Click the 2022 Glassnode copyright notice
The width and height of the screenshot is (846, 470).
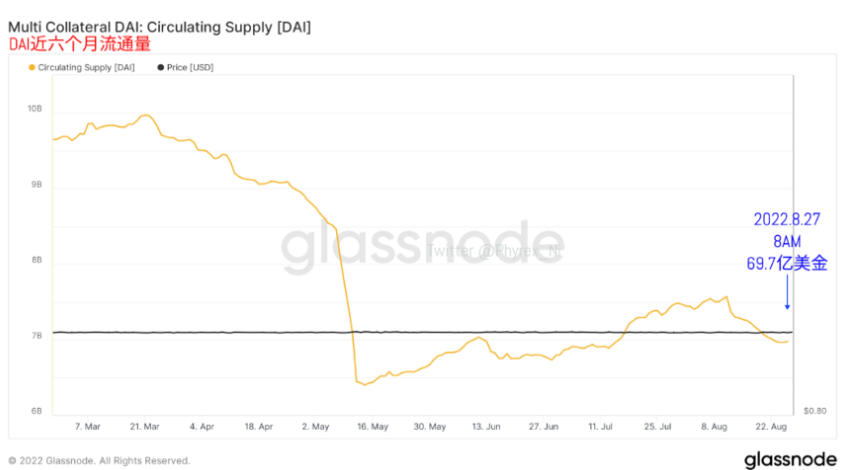[x=99, y=461]
